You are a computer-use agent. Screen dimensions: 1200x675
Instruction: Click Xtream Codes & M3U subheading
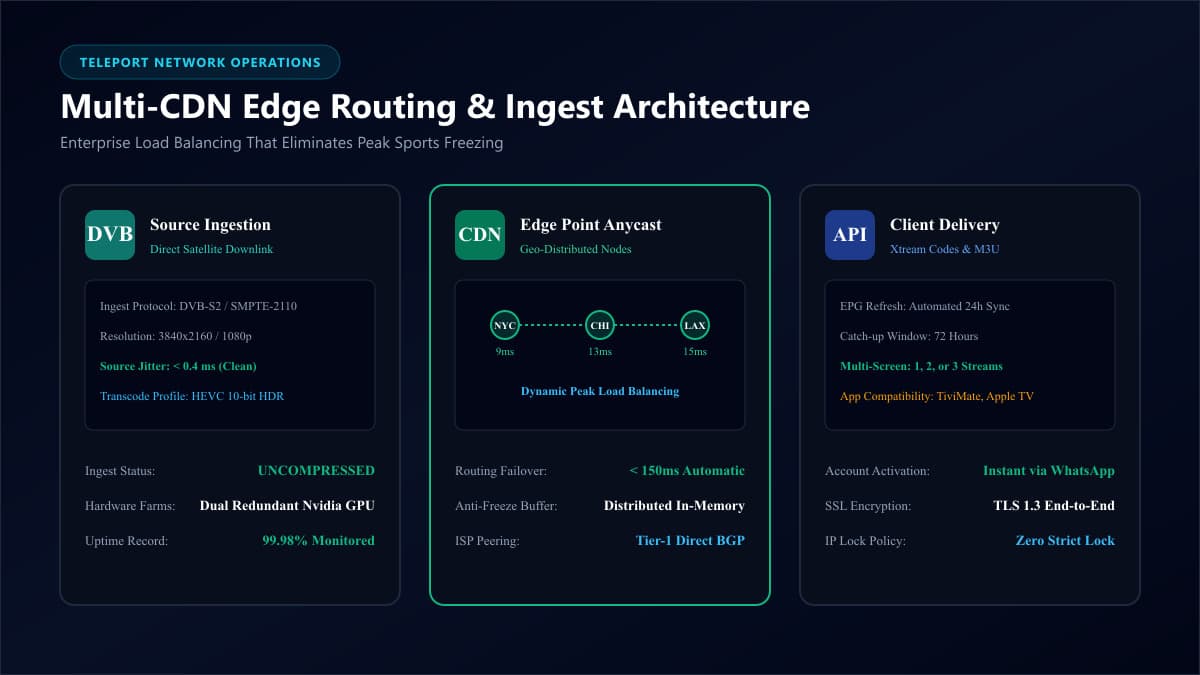(x=944, y=249)
